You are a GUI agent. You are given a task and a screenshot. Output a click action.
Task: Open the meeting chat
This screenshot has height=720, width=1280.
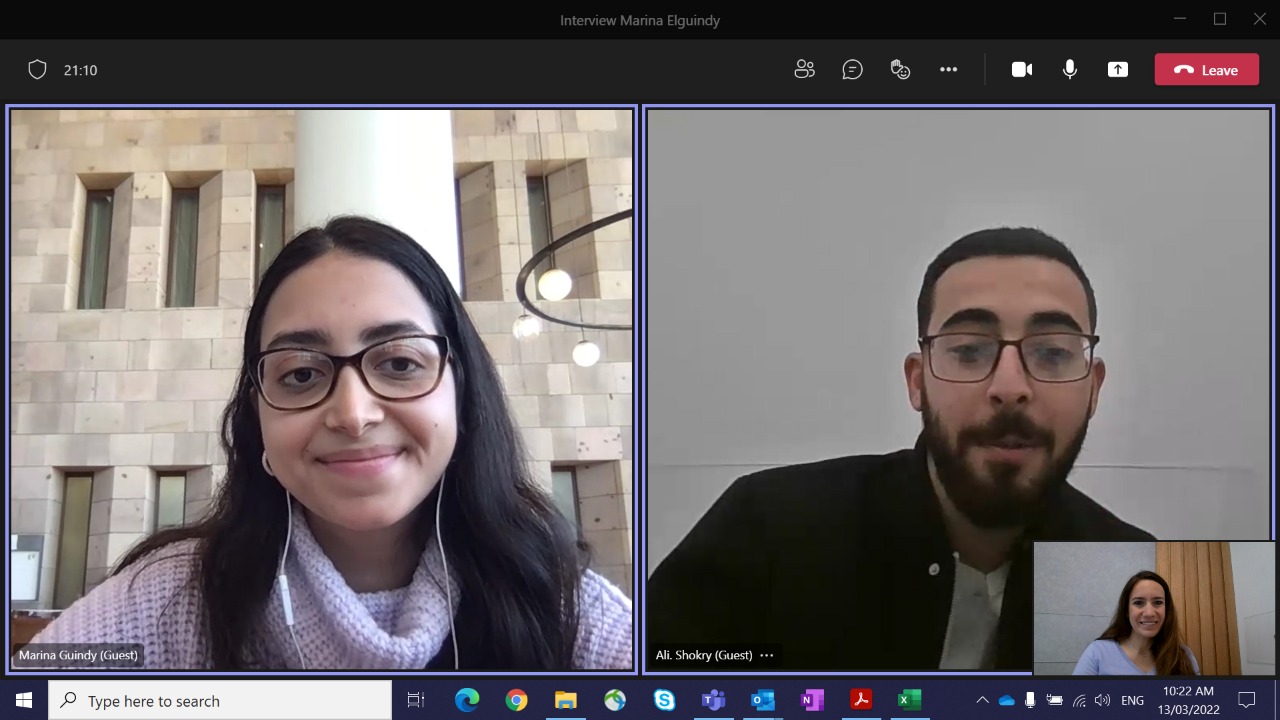pos(852,69)
